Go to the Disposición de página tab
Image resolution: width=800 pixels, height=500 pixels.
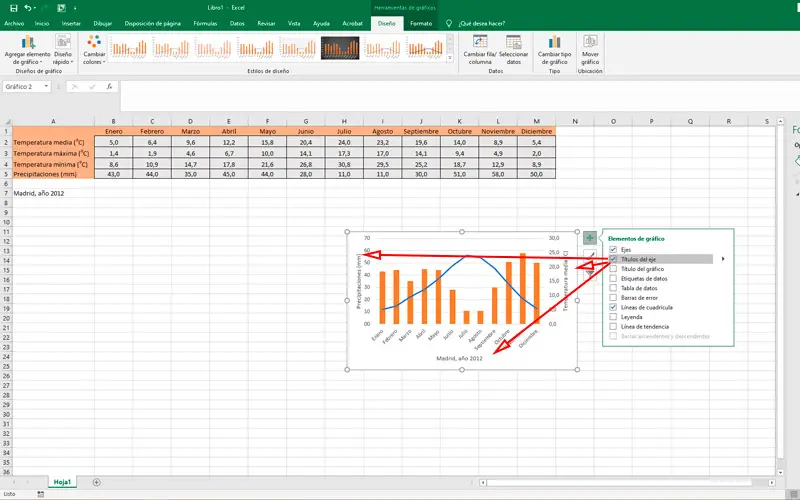pos(153,23)
